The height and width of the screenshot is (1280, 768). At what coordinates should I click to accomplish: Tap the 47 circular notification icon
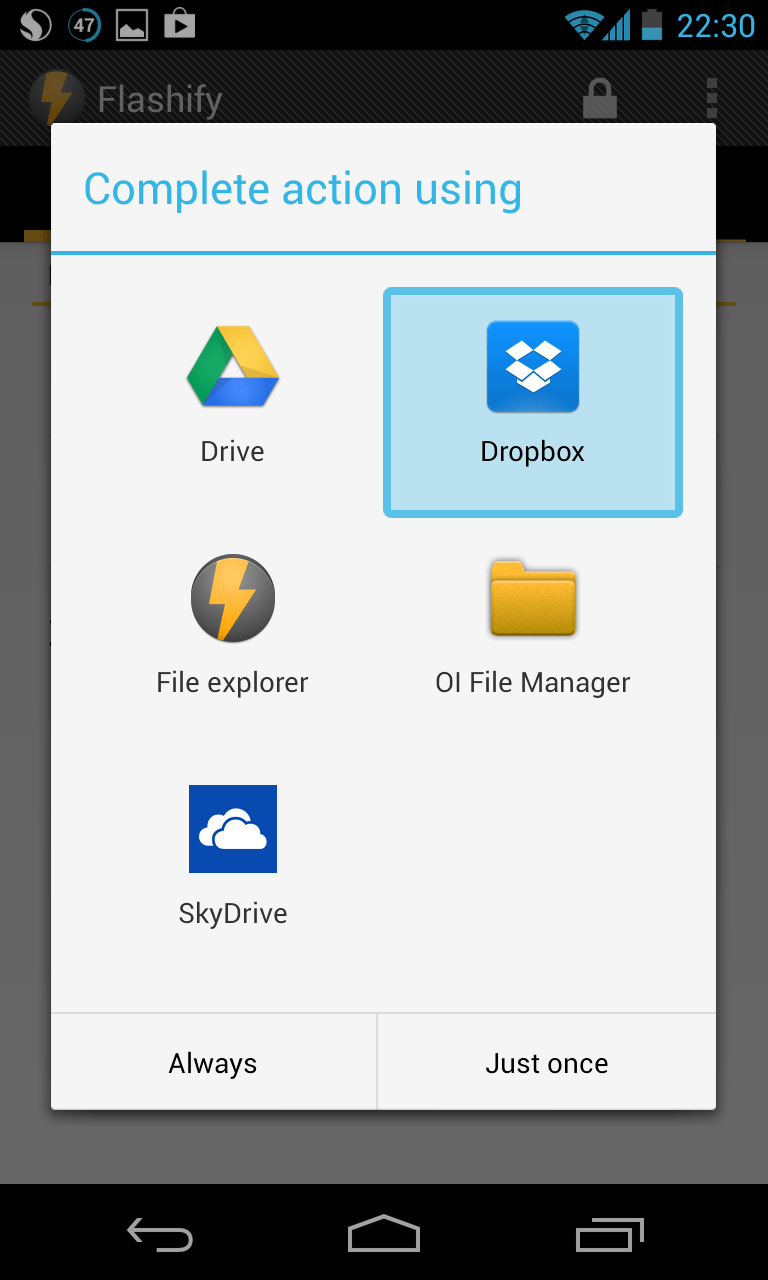click(x=85, y=24)
